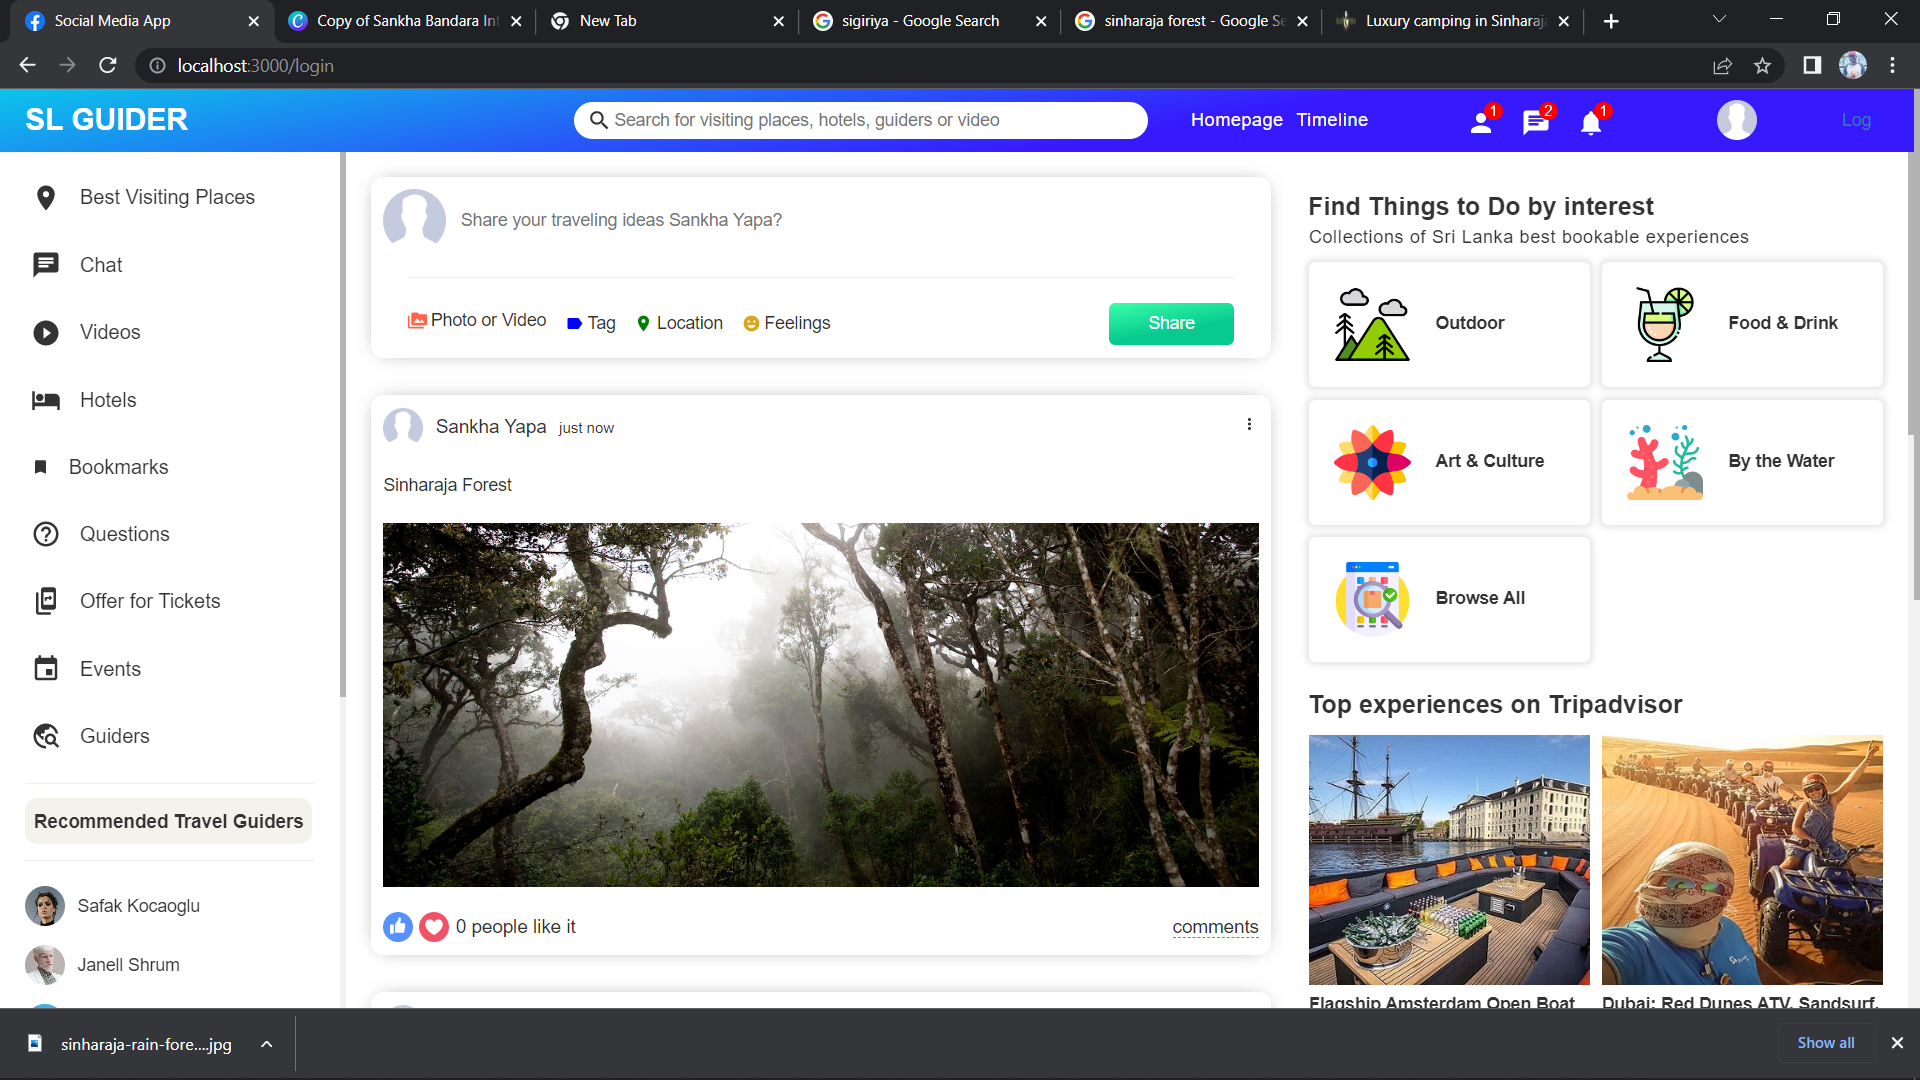Select Timeline in the top navigation
Image resolution: width=1920 pixels, height=1080 pixels.
pos(1332,119)
